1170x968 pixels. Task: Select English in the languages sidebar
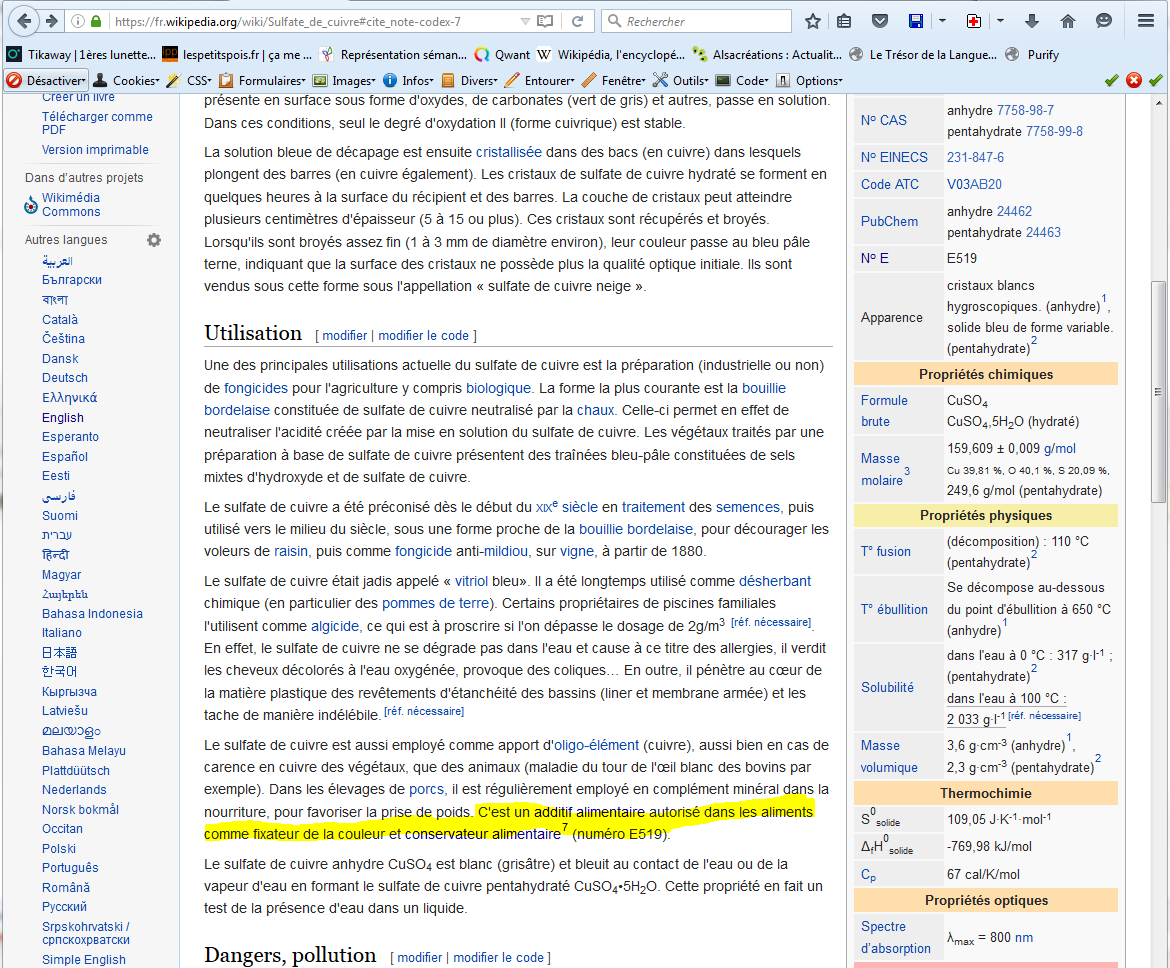[x=63, y=418]
